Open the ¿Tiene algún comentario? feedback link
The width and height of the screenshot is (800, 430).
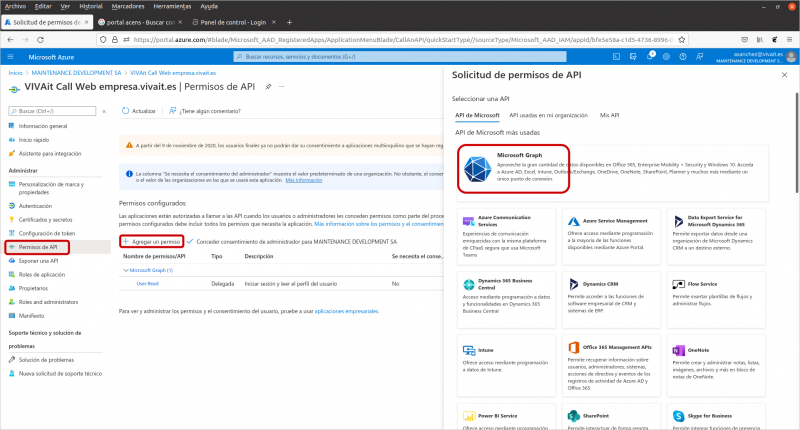click(x=205, y=111)
